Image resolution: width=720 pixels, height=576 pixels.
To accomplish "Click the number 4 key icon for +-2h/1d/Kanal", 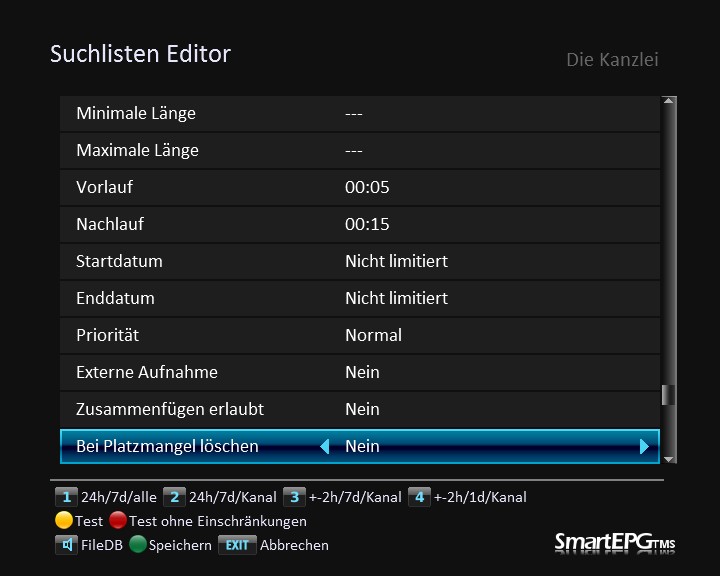I will point(419,497).
